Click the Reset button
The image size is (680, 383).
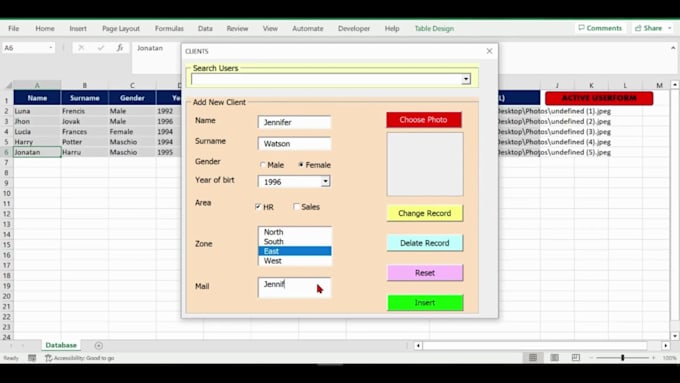pyautogui.click(x=425, y=273)
